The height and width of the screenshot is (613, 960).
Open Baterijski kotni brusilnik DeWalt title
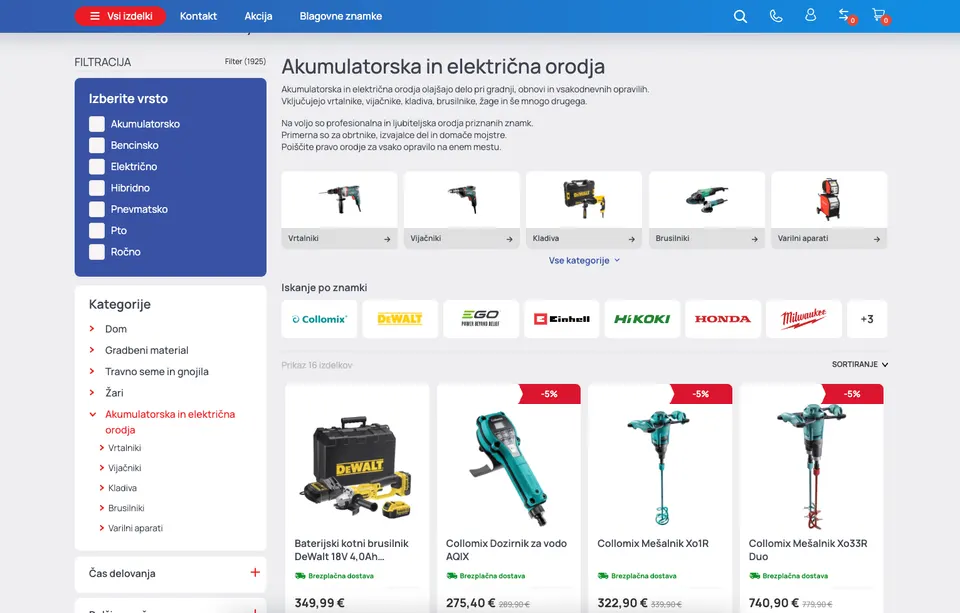click(351, 550)
